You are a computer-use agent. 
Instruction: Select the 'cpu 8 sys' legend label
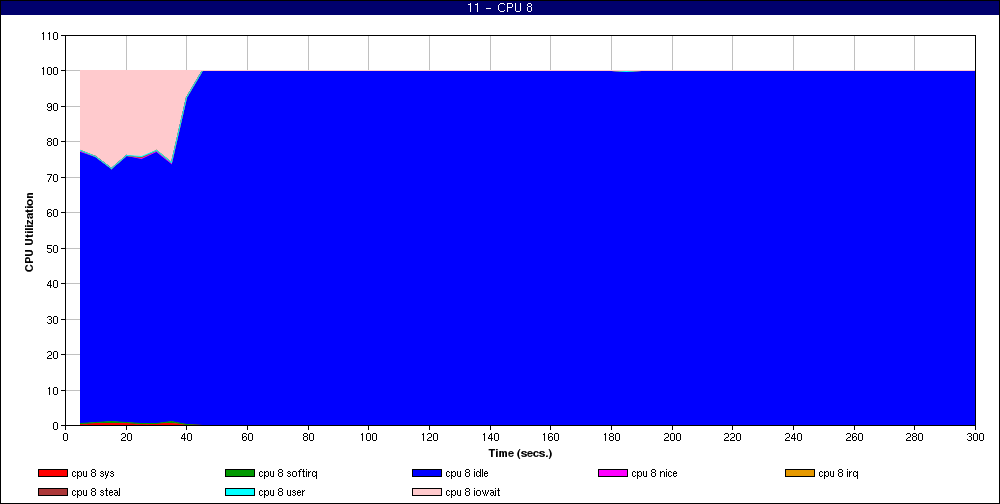coord(93,473)
